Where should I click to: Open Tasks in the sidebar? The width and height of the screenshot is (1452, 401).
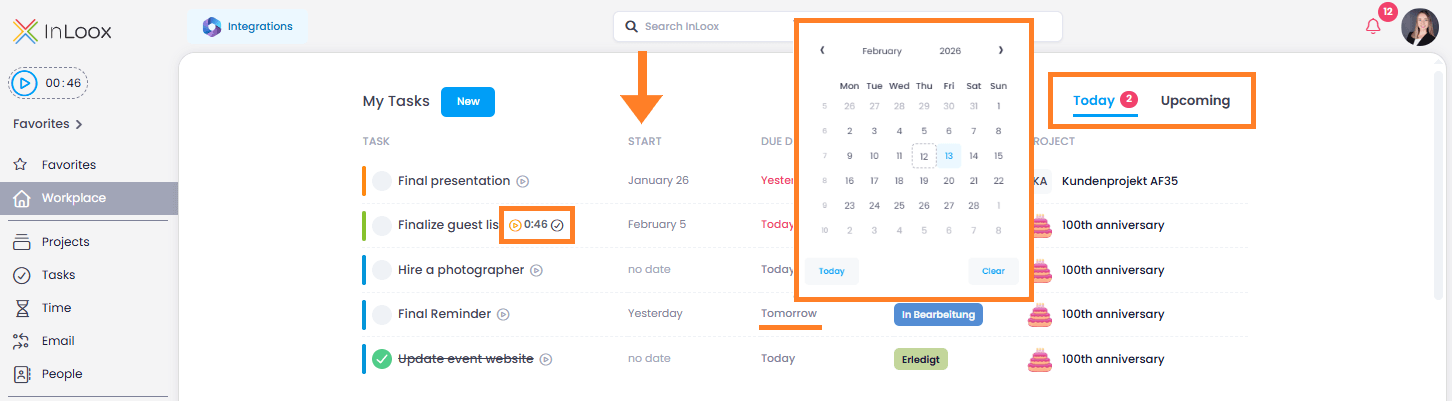pos(58,275)
